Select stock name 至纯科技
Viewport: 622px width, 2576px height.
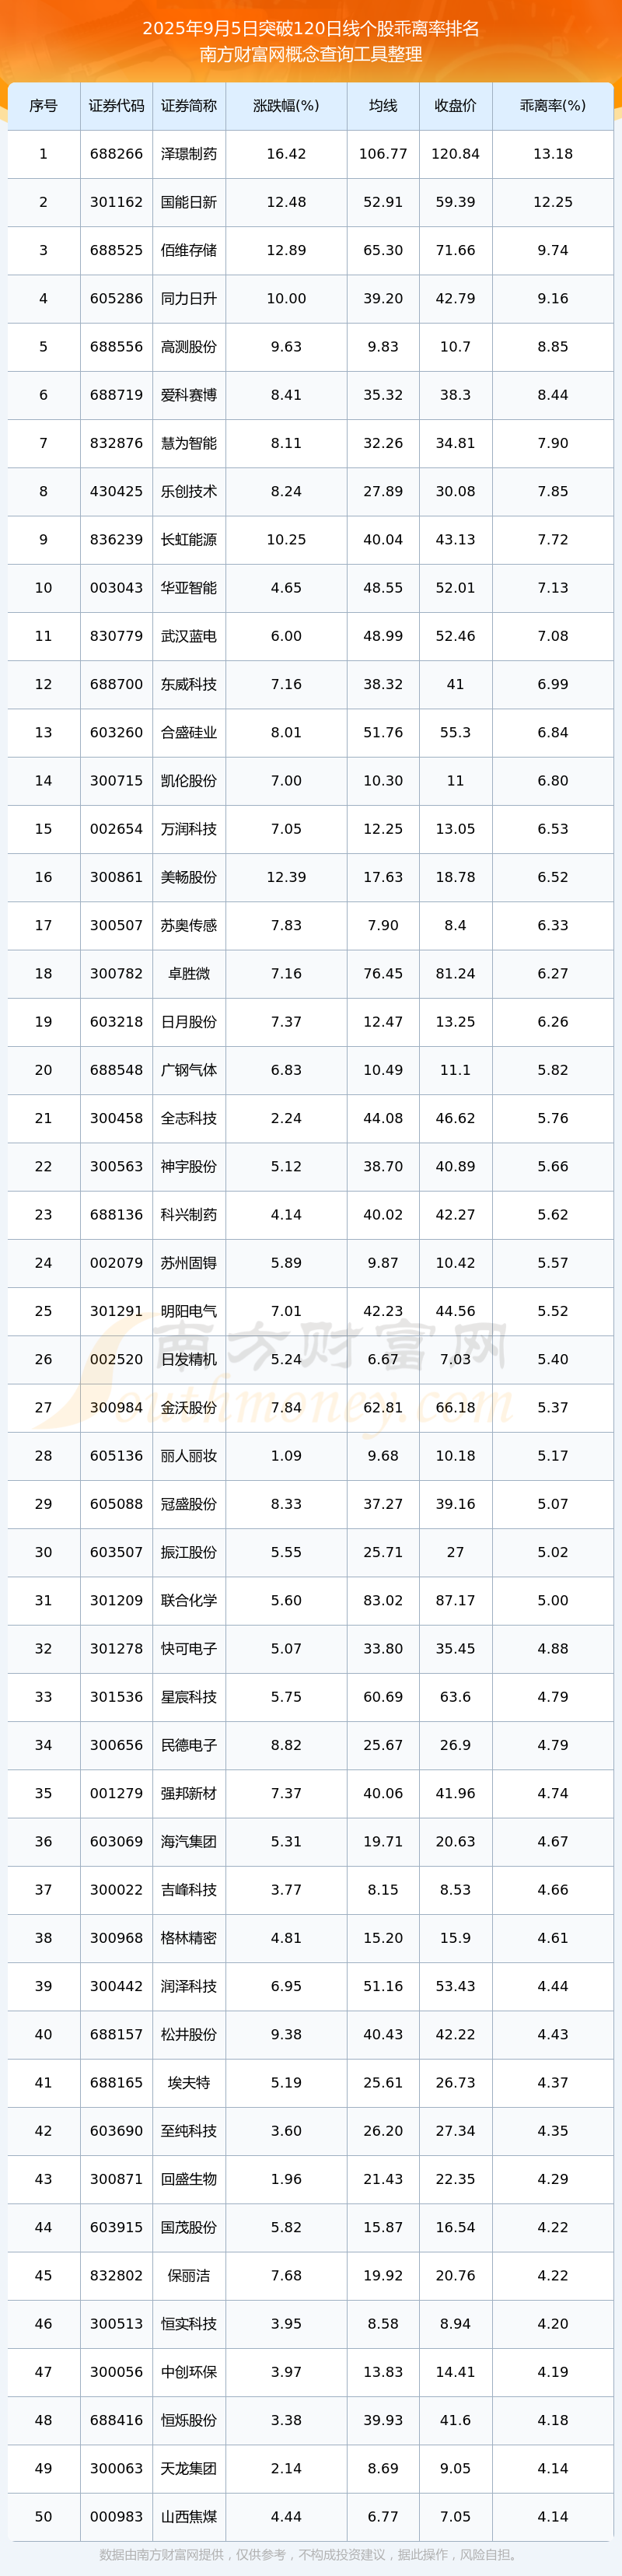click(x=189, y=2130)
